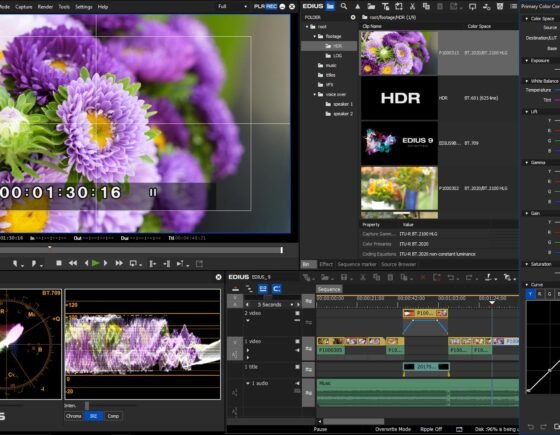The width and height of the screenshot is (560, 435).
Task: Click the View list icon in bin toolbar
Action: [x=514, y=6]
